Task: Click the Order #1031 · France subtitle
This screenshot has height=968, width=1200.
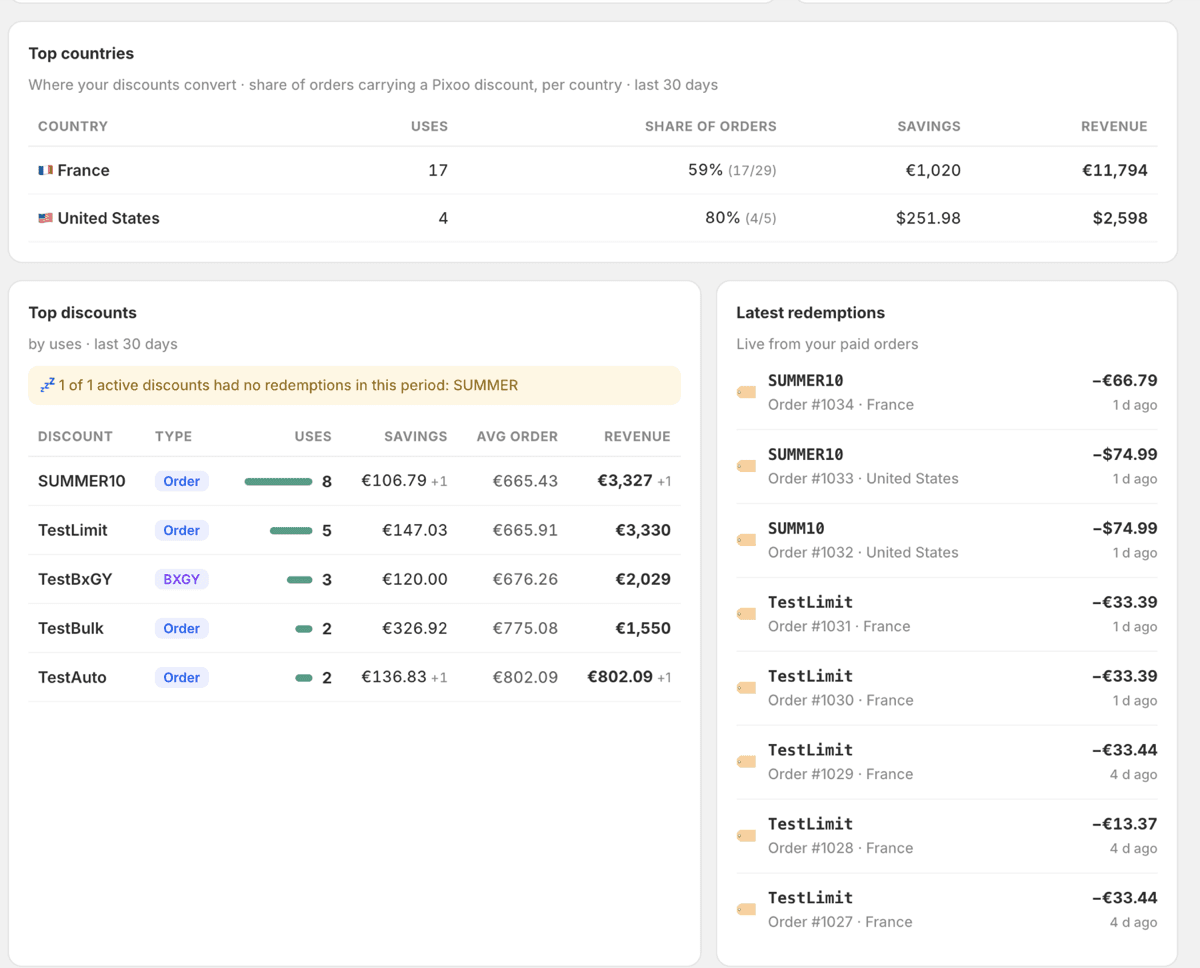Action: (839, 626)
